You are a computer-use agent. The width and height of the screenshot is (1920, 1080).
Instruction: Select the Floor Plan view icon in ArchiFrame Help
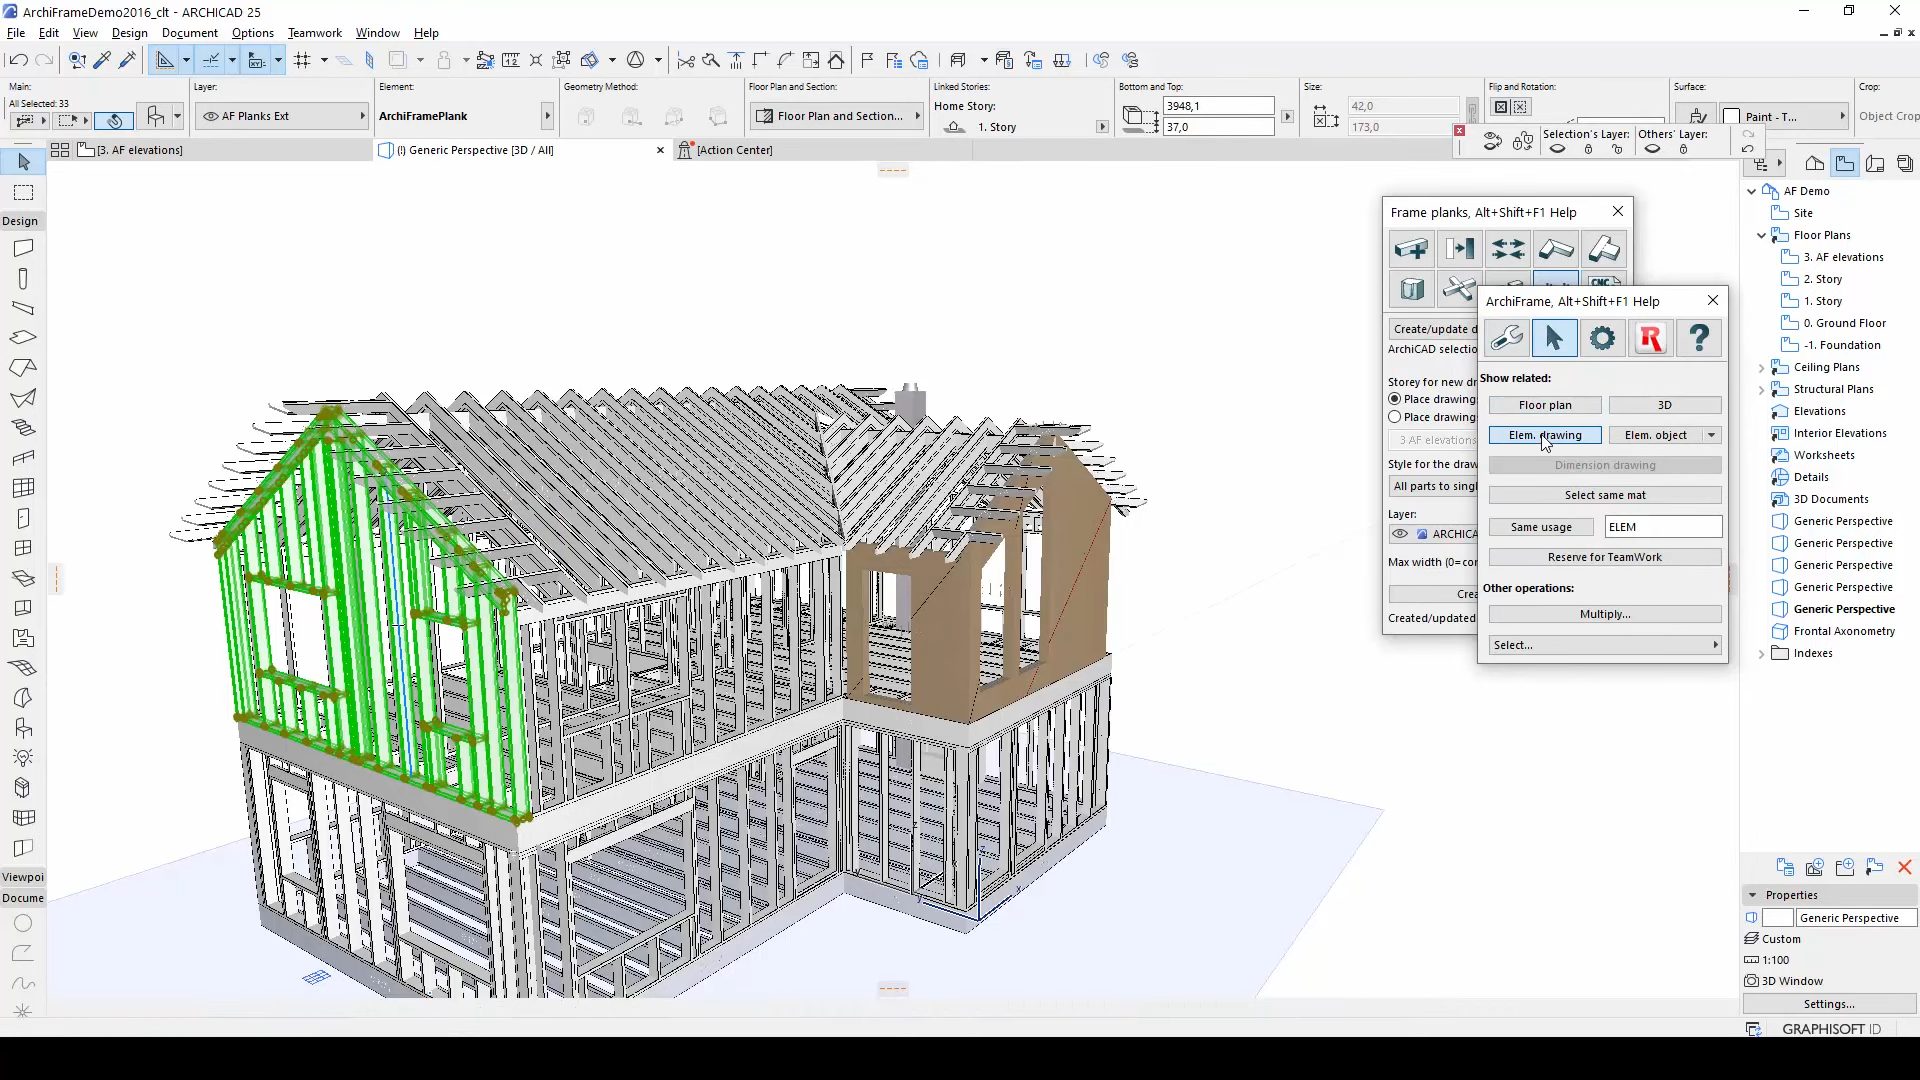click(x=1545, y=405)
